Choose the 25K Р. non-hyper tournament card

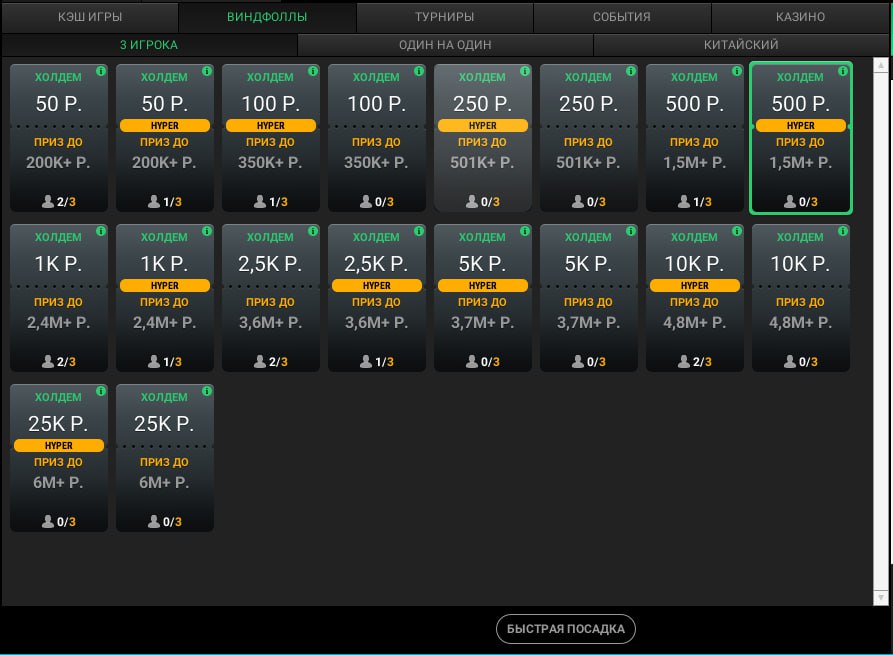(165, 458)
